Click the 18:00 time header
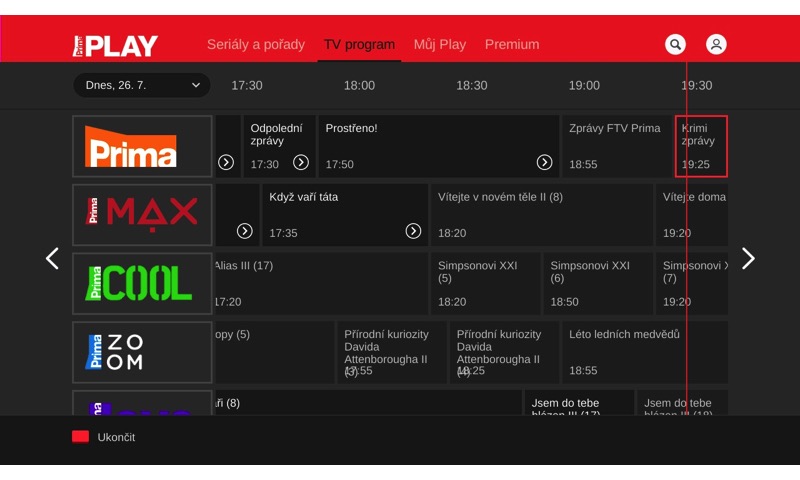 coord(359,85)
